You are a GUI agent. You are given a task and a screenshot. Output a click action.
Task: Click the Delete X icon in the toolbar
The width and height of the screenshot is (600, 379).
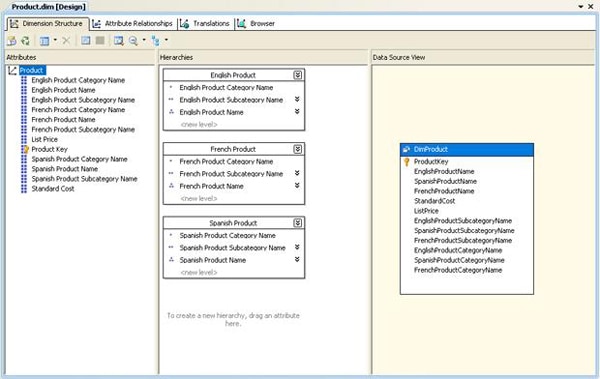point(66,40)
